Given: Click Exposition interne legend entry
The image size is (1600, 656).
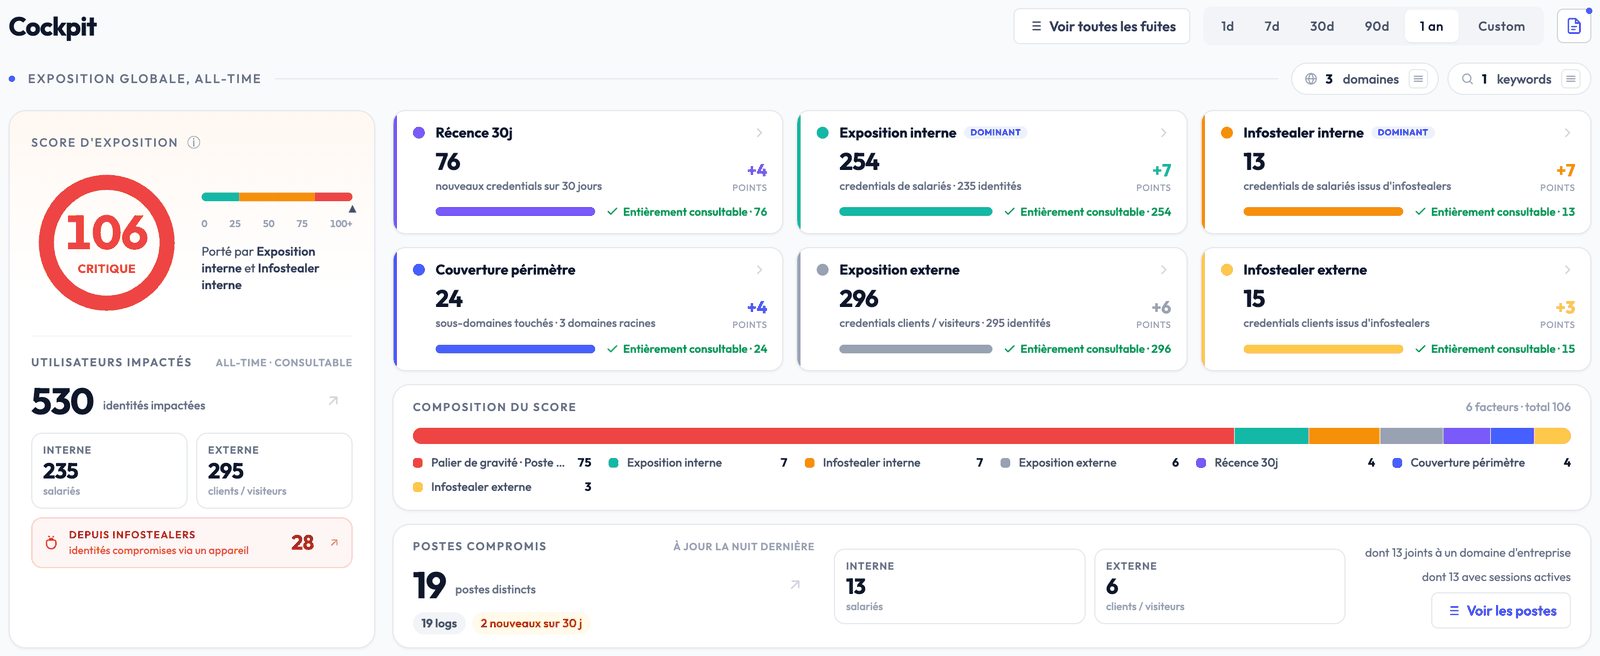Looking at the screenshot, I should 698,463.
